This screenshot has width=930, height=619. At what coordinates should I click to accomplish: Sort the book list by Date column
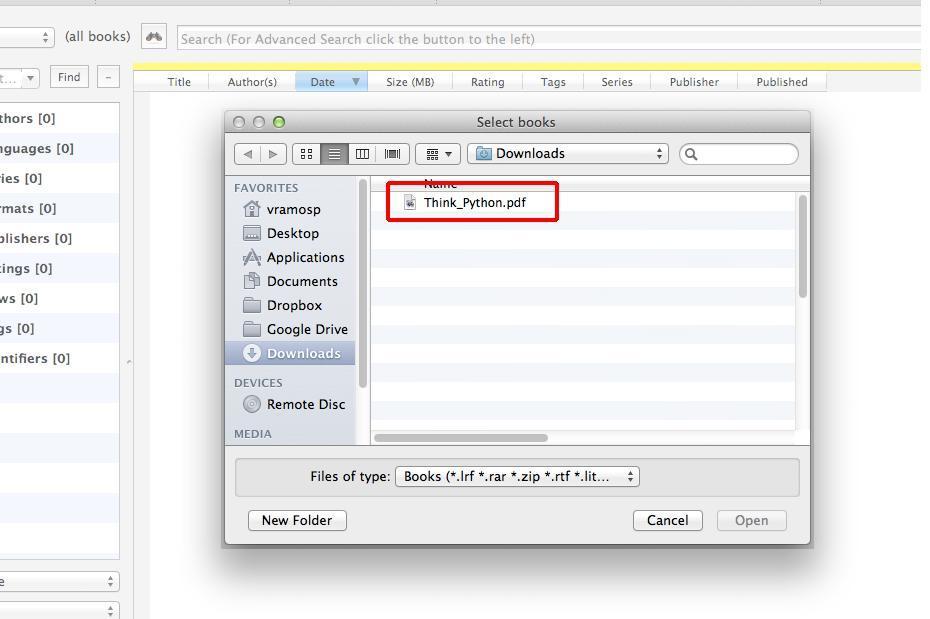(323, 82)
